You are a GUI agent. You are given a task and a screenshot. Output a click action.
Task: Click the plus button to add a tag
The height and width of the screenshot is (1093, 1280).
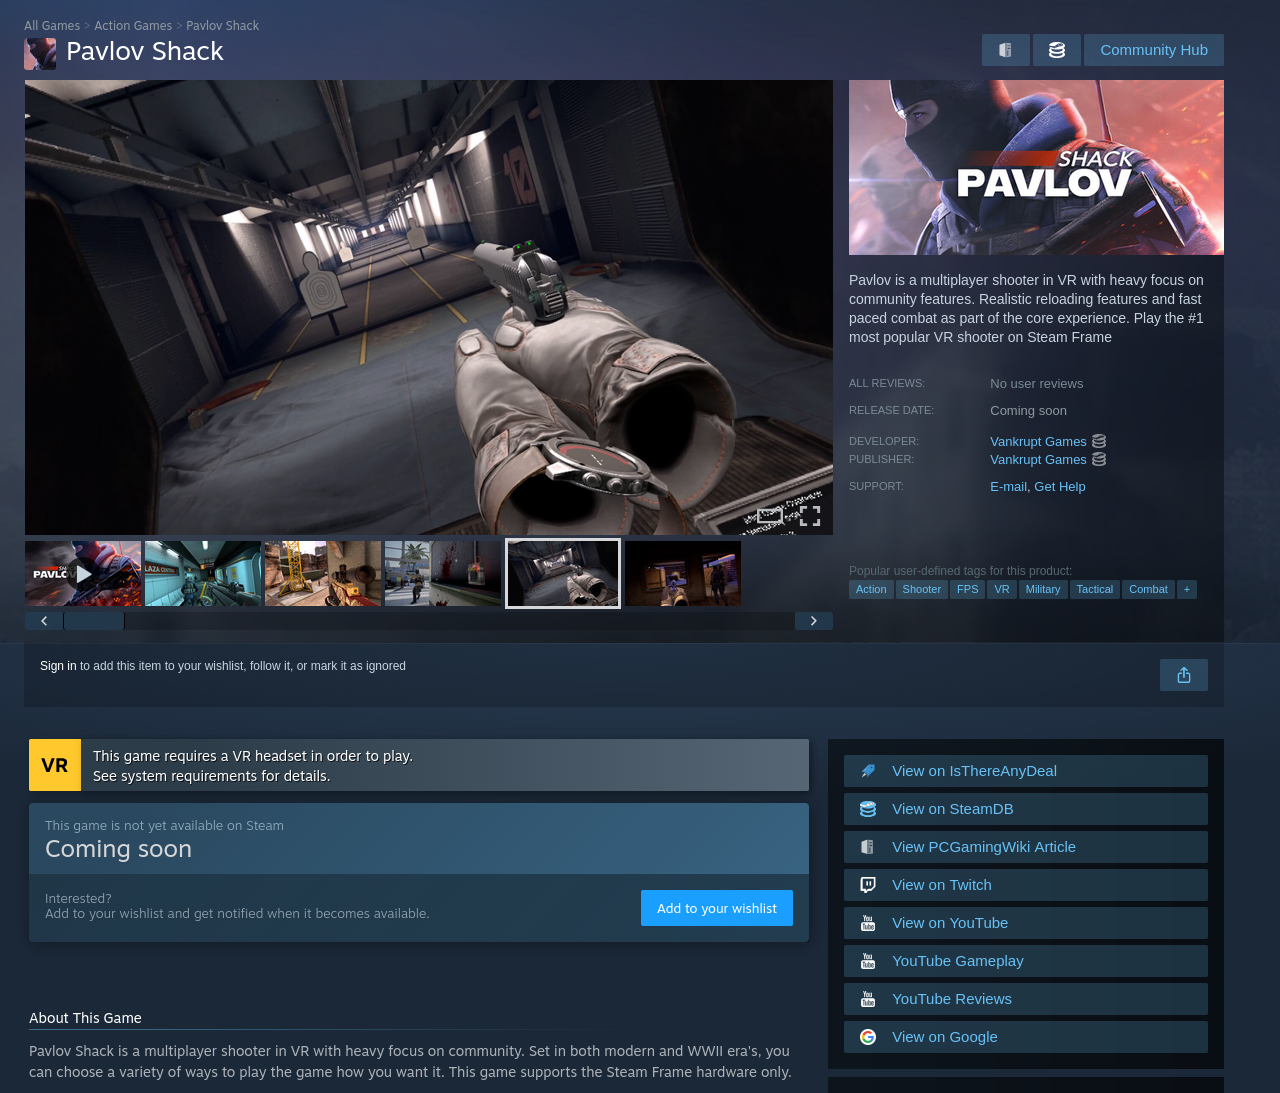click(1187, 589)
